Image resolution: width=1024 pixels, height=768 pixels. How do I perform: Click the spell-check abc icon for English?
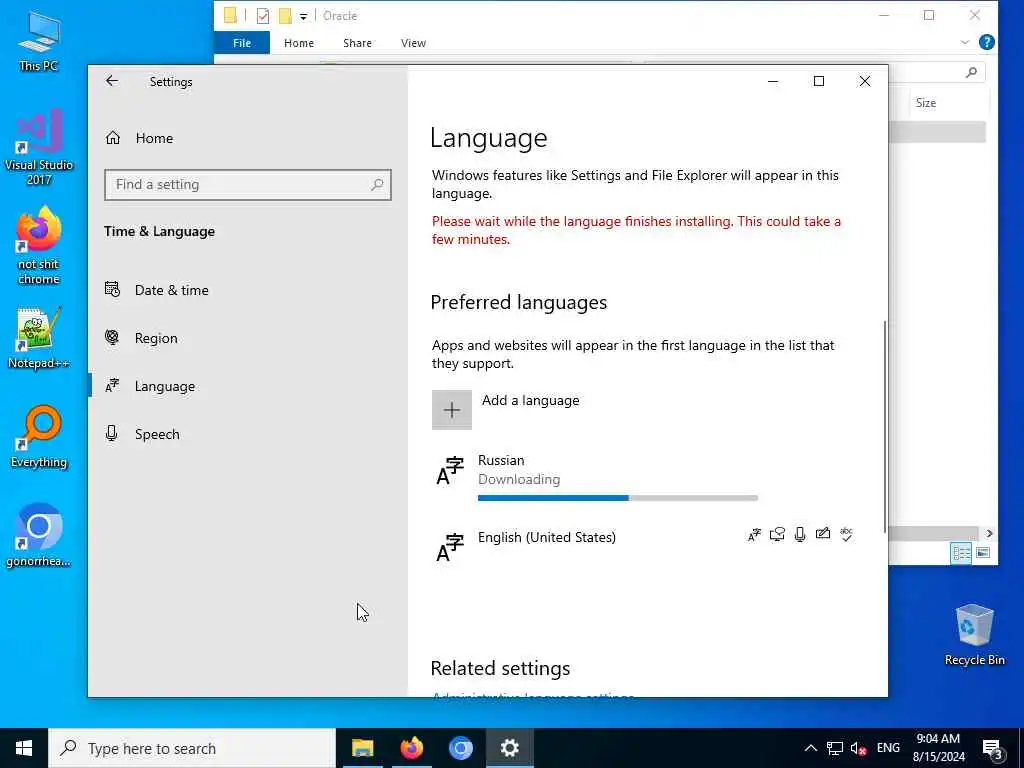[846, 534]
